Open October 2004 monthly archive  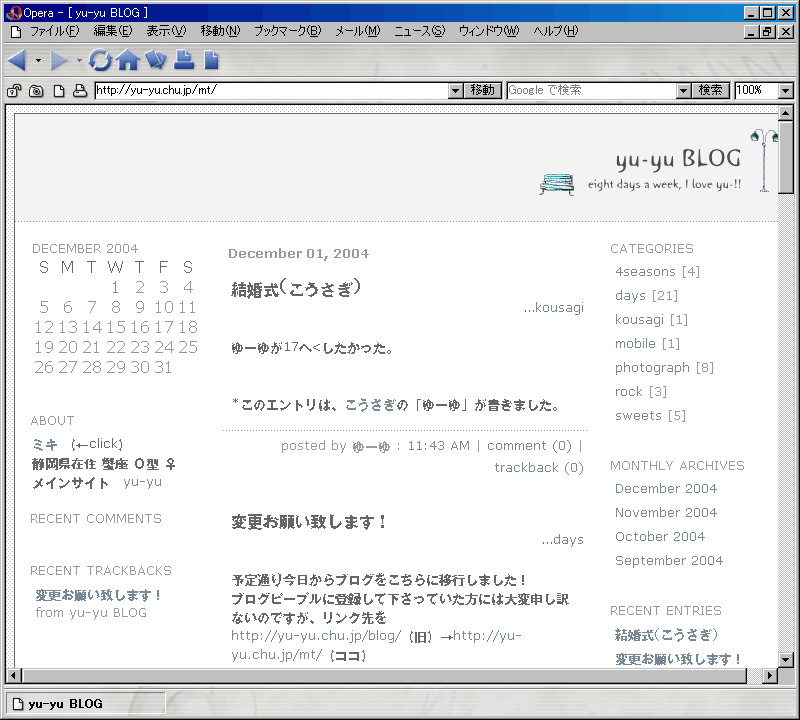point(660,536)
